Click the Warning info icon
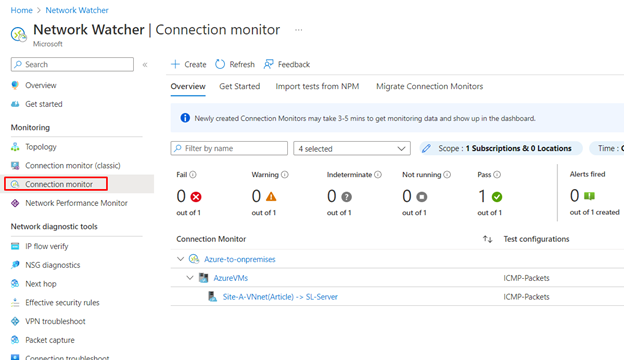624x360 pixels. pos(285,174)
